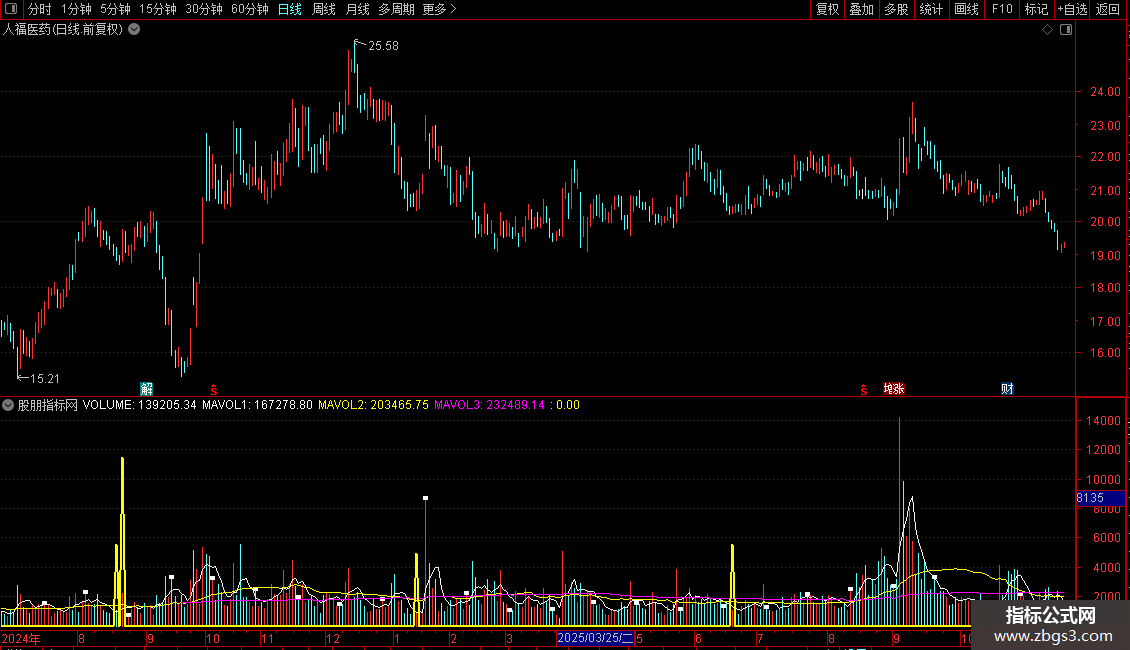Screen dimensions: 1130x650
Task: Select the 60分钟 timeframe
Action: point(250,9)
